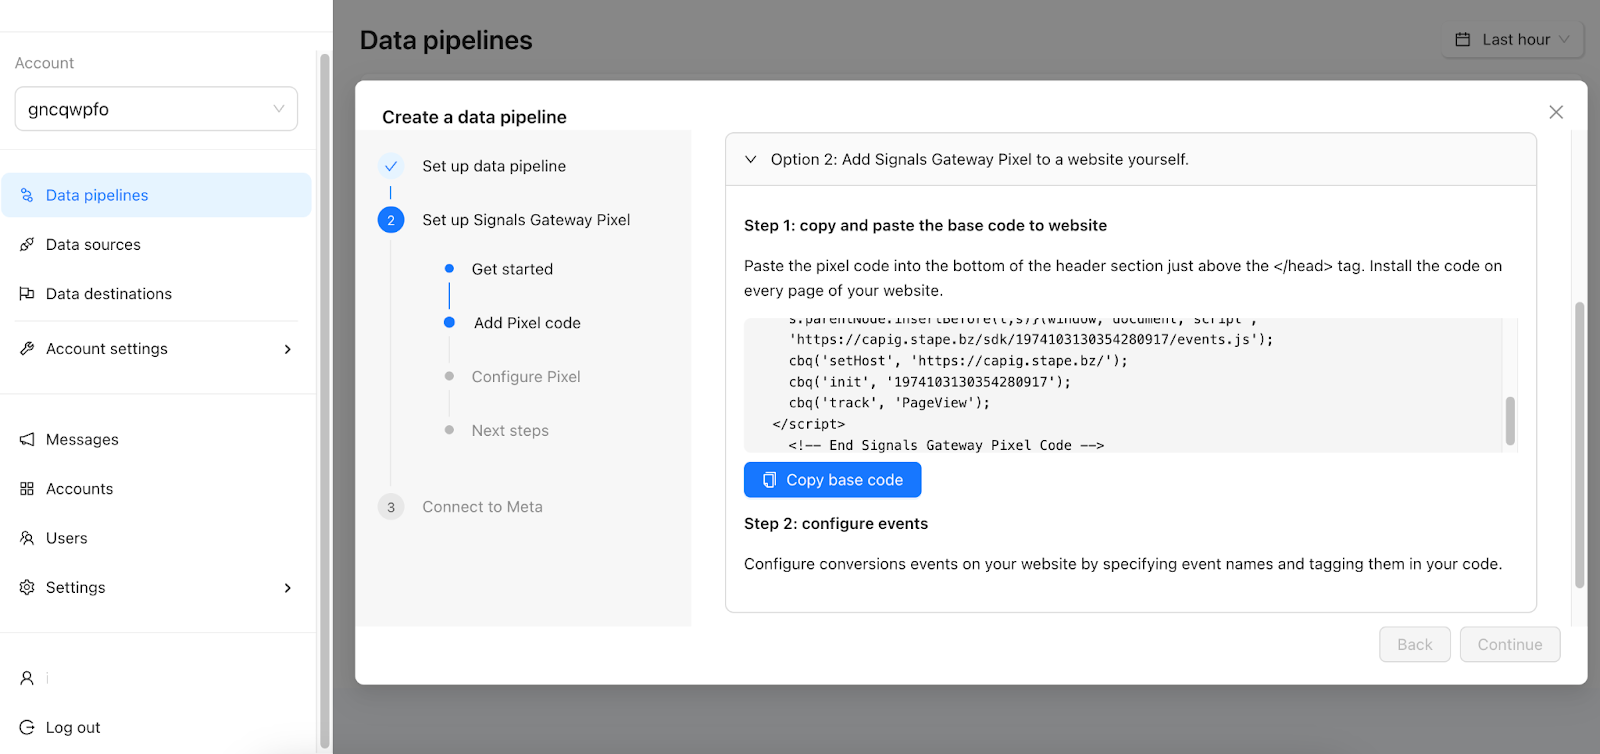Collapse the Option 2 section chevron

[x=751, y=159]
